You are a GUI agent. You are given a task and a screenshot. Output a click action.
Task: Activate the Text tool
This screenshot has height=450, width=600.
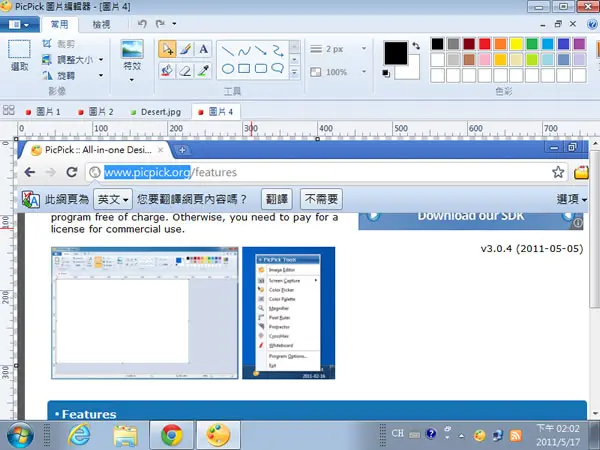[x=204, y=49]
